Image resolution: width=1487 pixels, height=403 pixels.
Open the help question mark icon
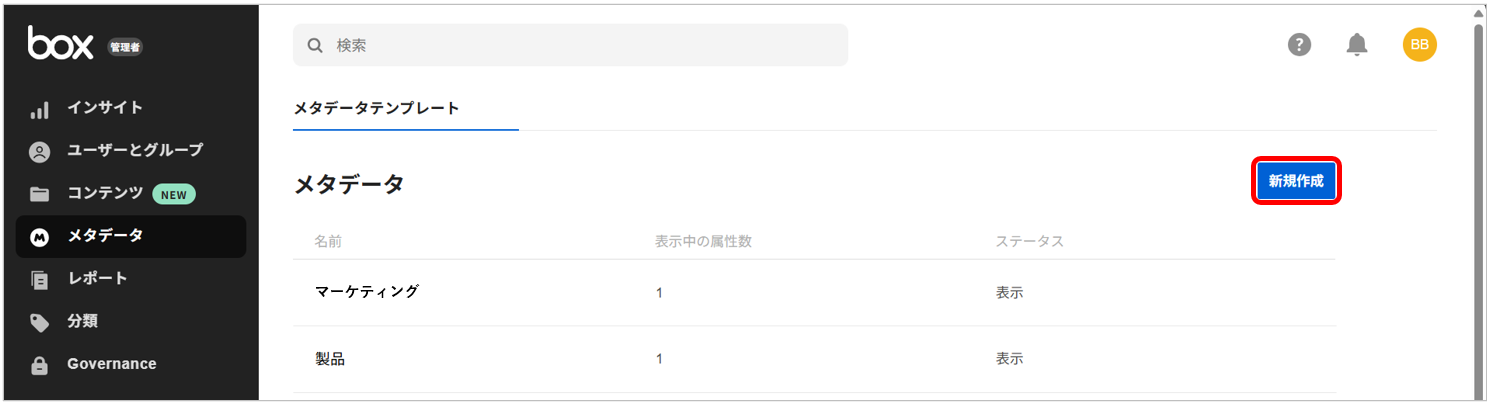pos(1299,44)
